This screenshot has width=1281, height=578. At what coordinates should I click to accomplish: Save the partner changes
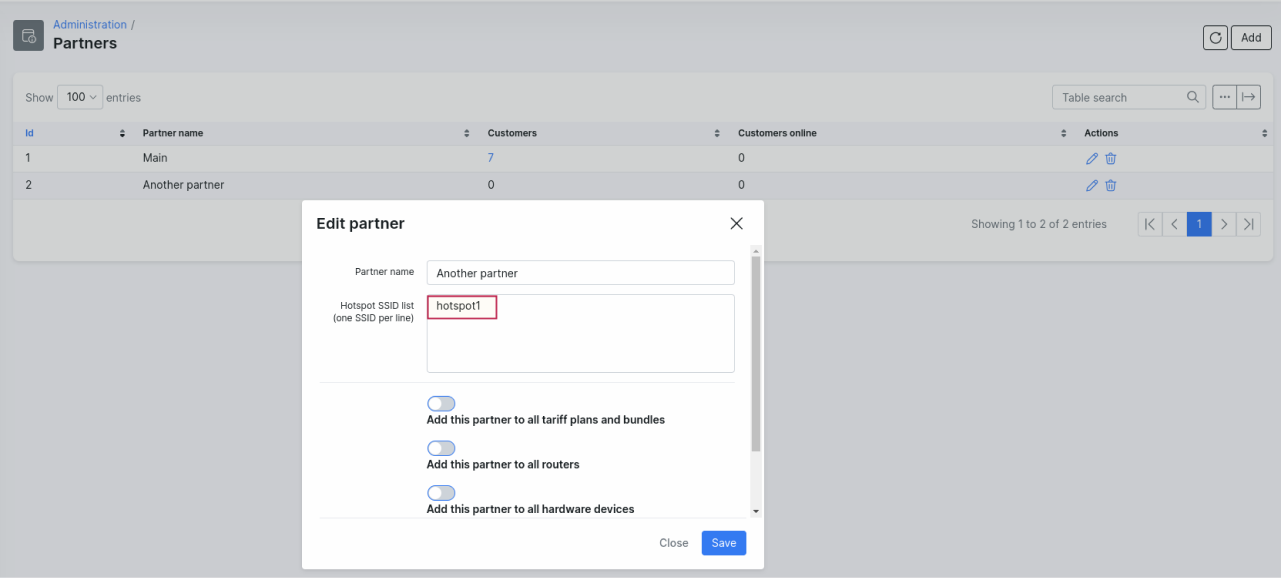click(723, 543)
